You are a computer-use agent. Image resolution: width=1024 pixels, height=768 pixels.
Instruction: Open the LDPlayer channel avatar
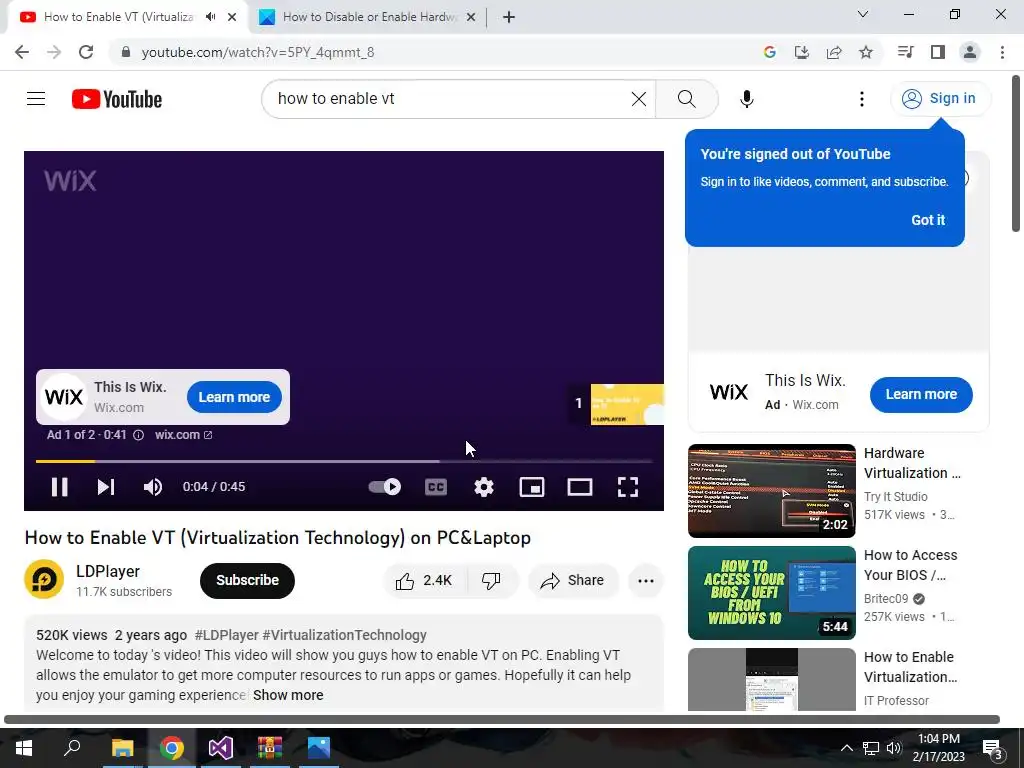44,579
